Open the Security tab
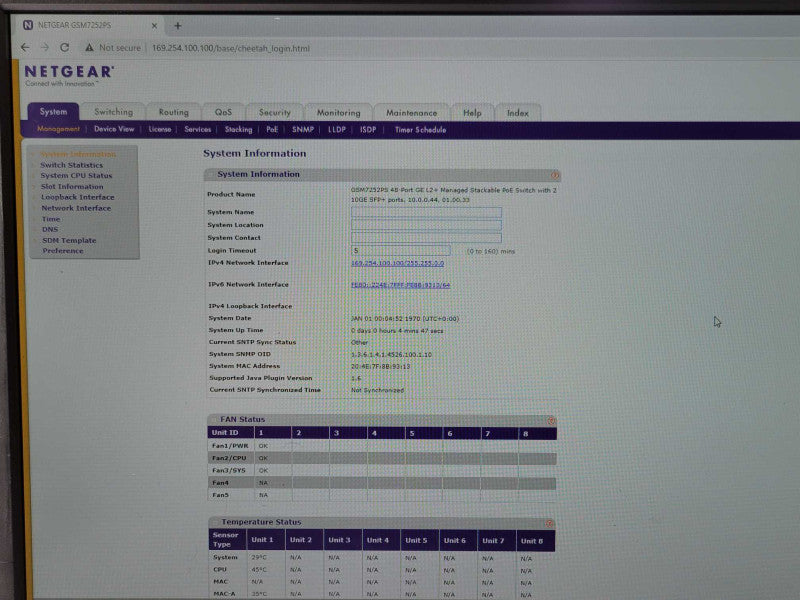 pos(274,113)
